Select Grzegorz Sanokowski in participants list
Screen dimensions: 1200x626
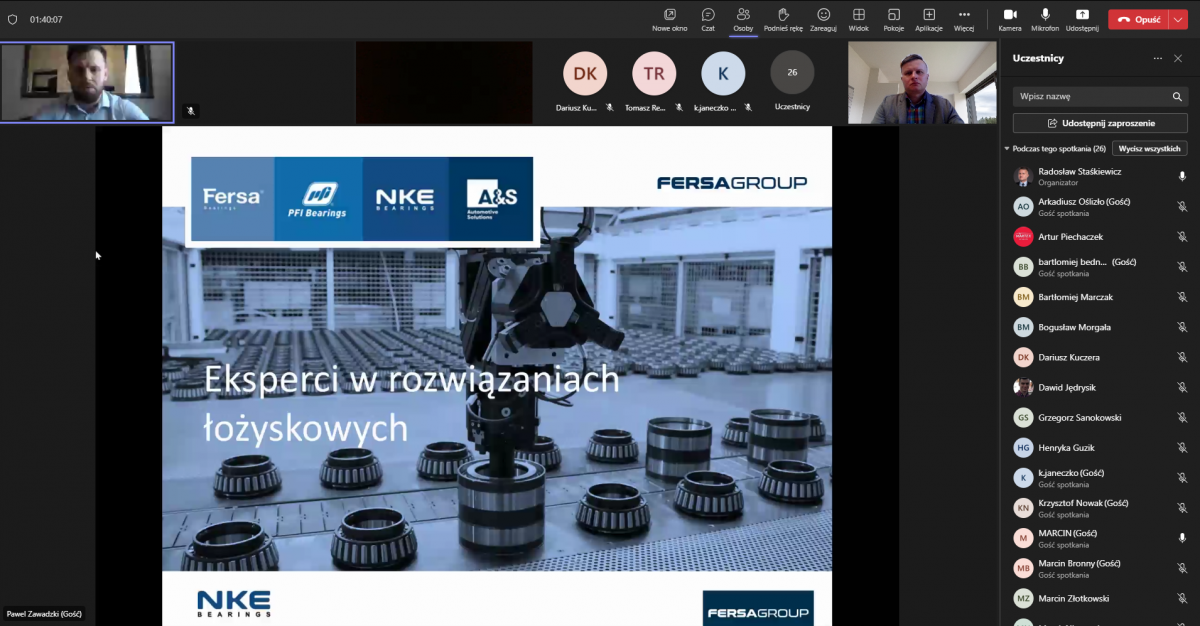click(1100, 417)
